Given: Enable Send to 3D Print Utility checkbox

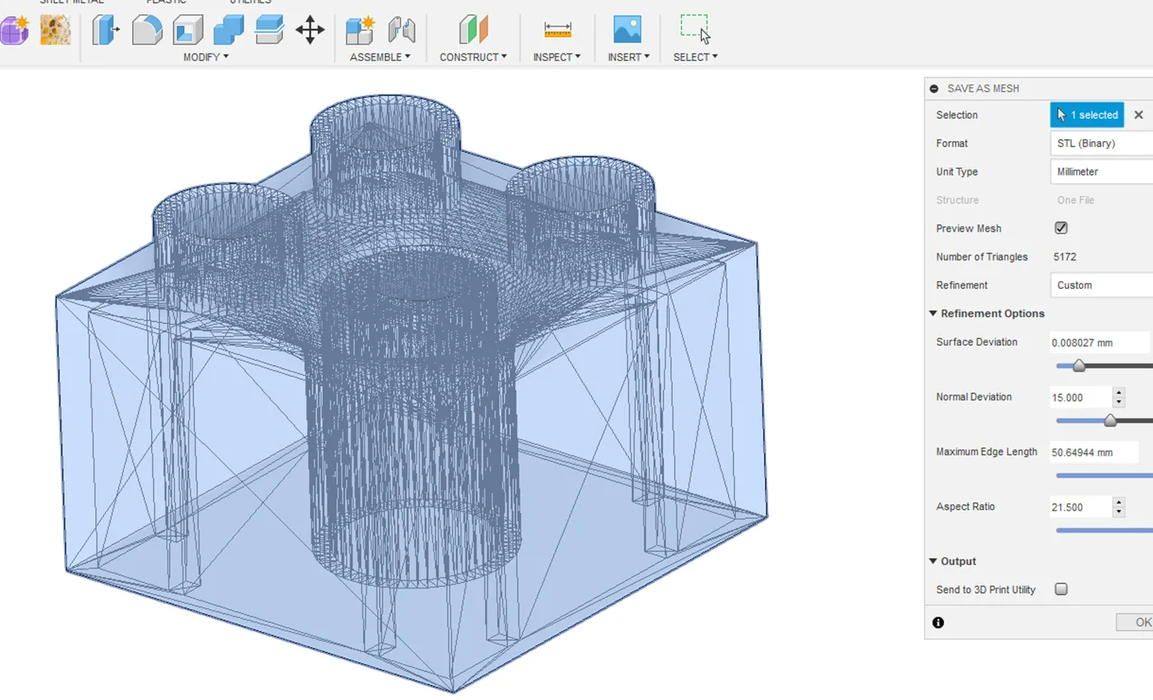Looking at the screenshot, I should click(x=1061, y=590).
